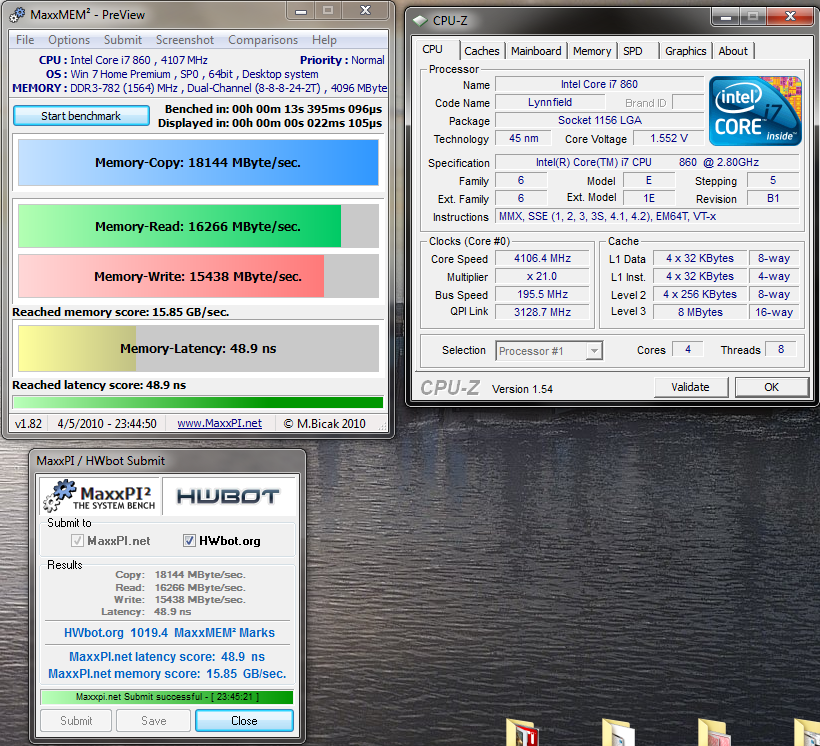Image resolution: width=820 pixels, height=746 pixels.
Task: Click the Cores value 4
Action: click(x=688, y=349)
